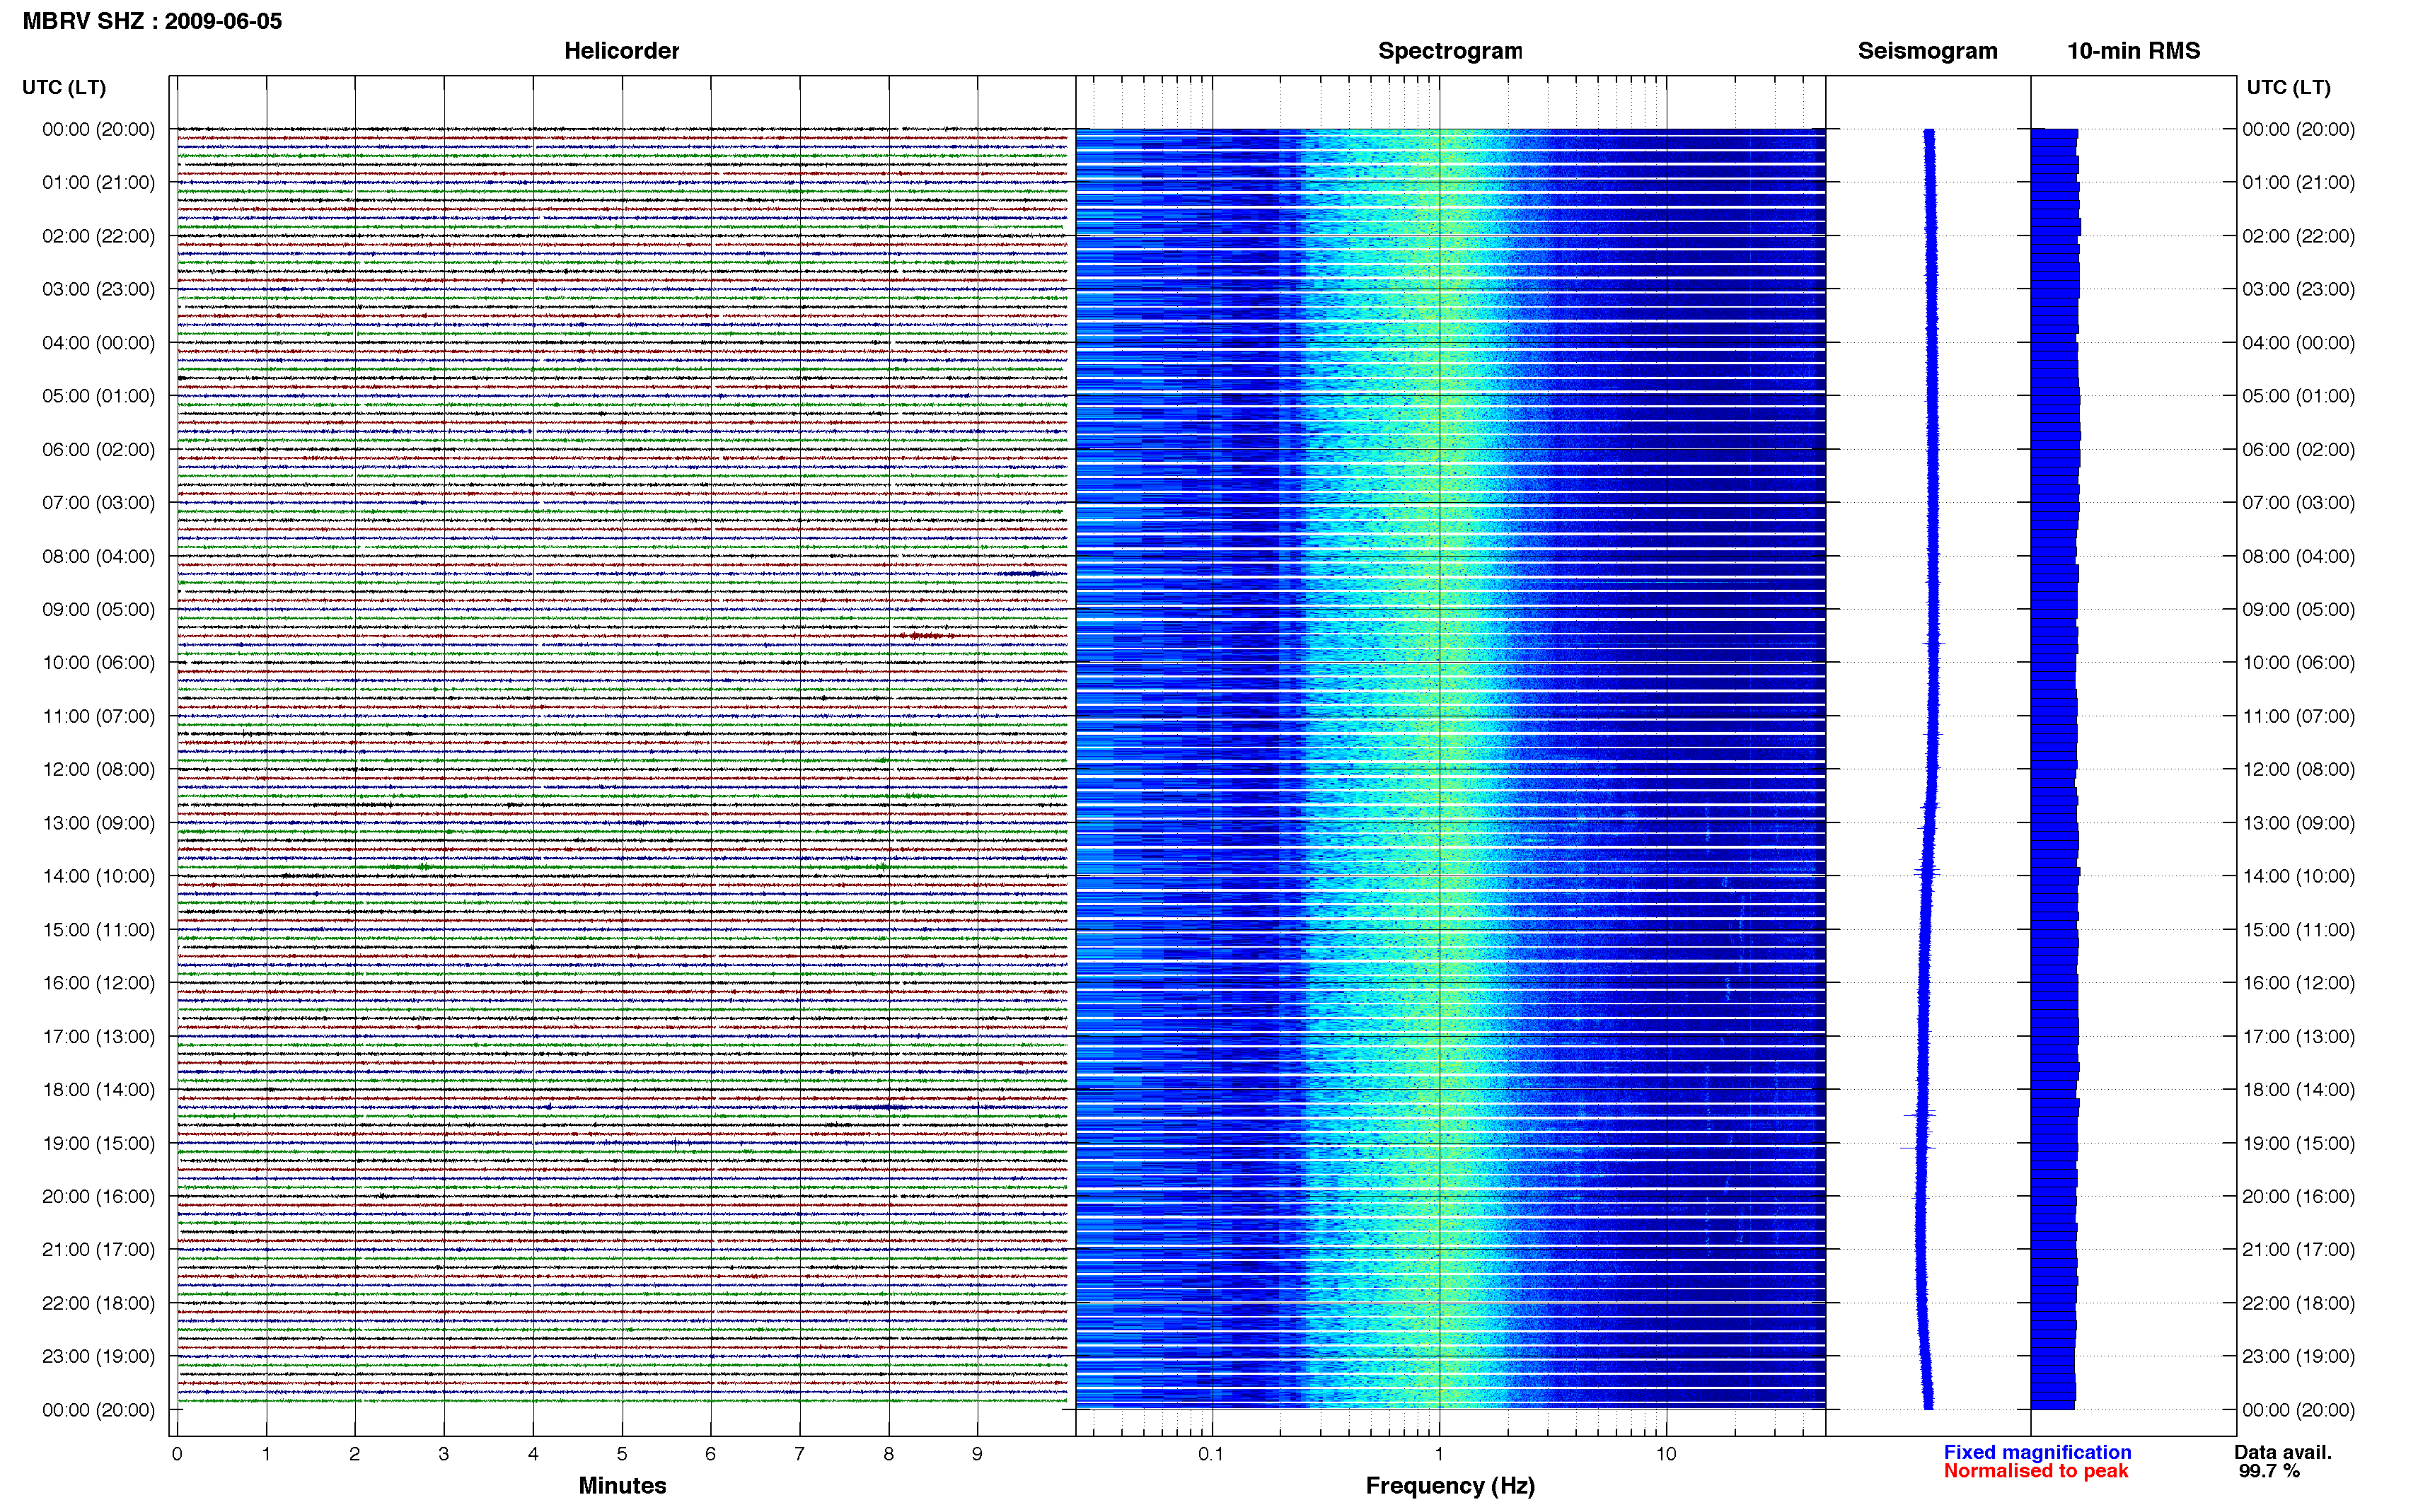Viewport: 2418px width, 1512px height.
Task: Click left time label '02:00 (22:00)'
Action: [x=99, y=236]
